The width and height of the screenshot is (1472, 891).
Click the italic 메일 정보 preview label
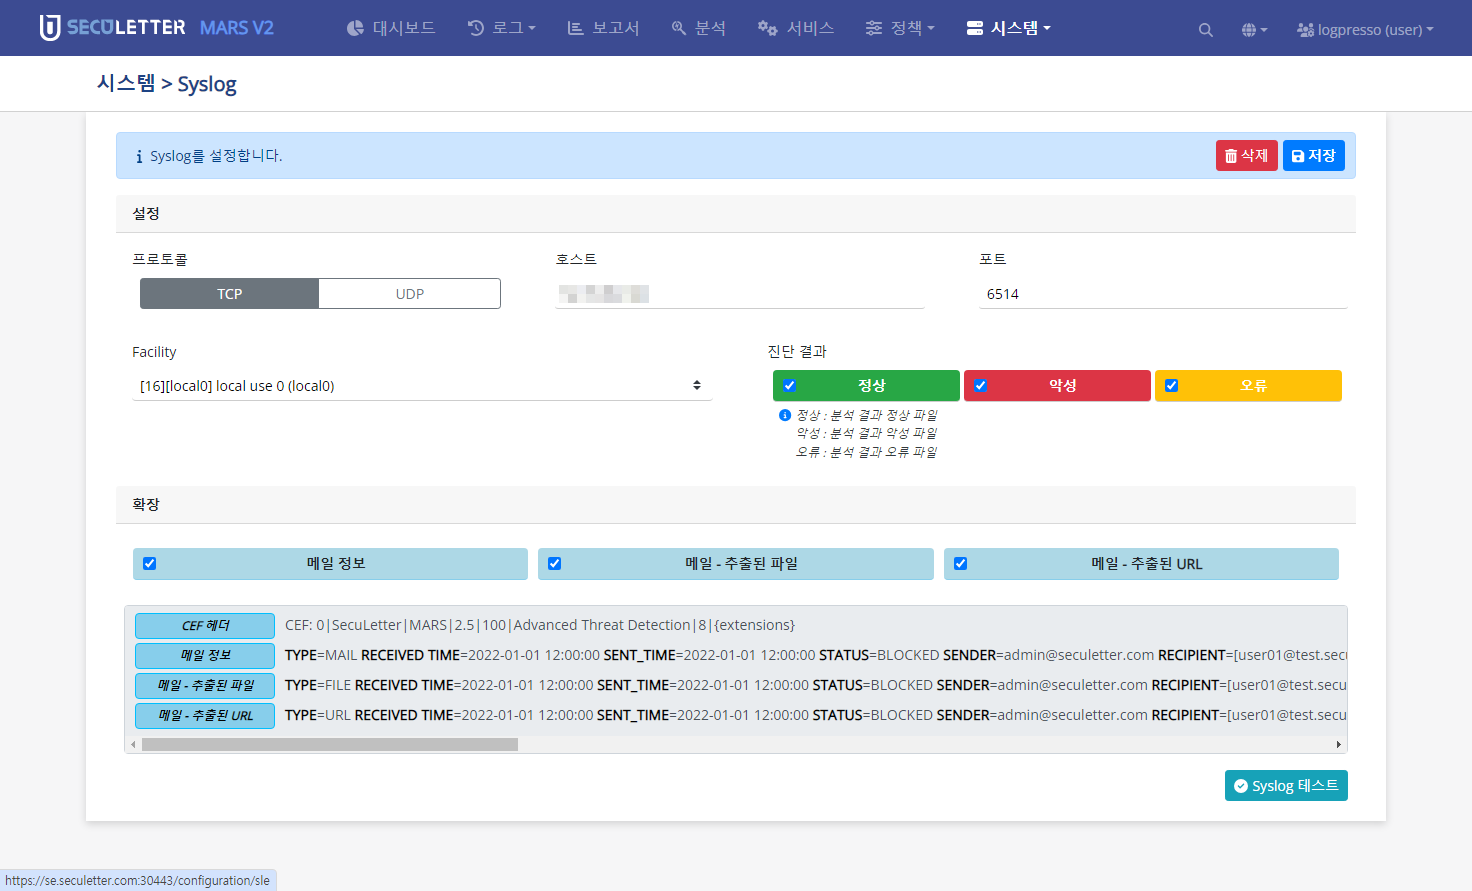coord(205,656)
